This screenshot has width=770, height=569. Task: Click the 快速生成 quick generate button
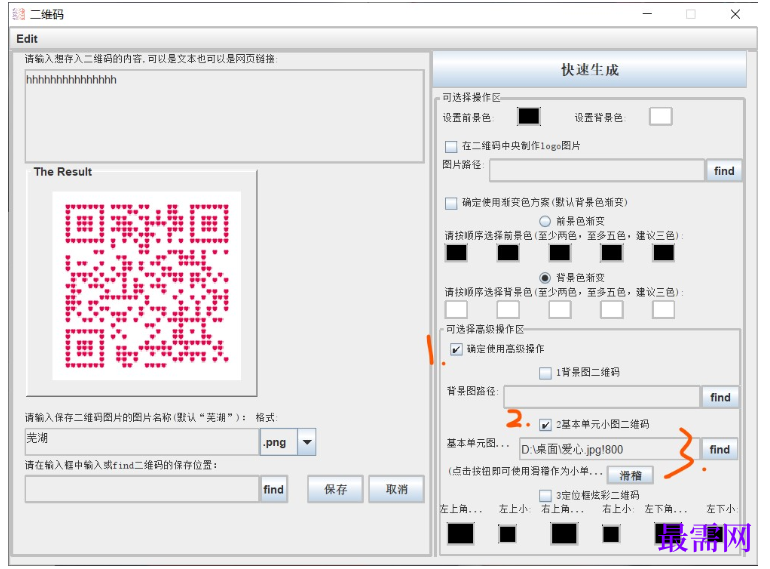(x=590, y=69)
